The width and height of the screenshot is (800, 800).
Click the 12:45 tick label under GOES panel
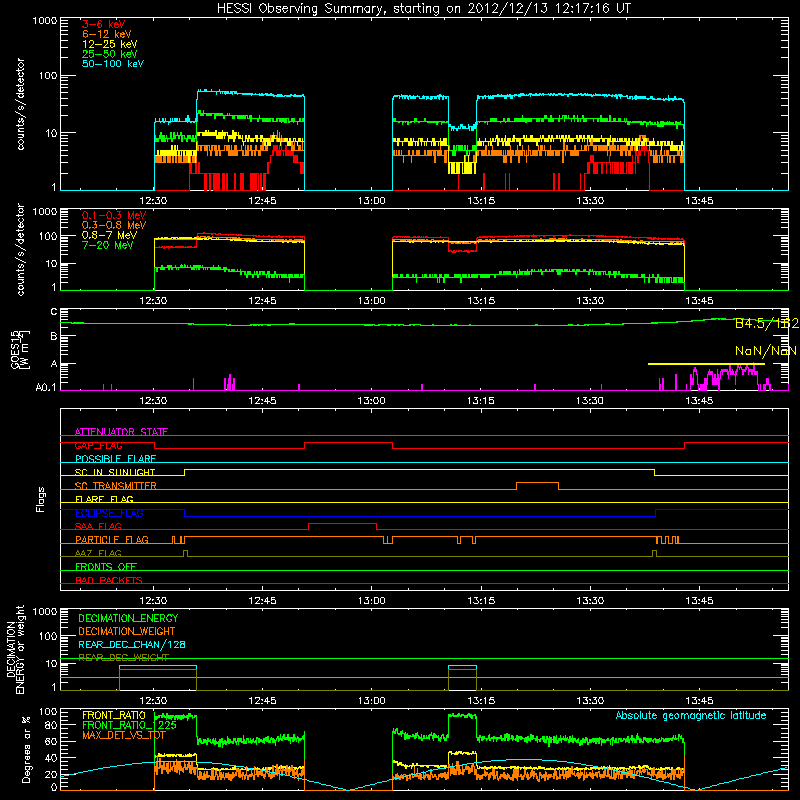coord(262,401)
